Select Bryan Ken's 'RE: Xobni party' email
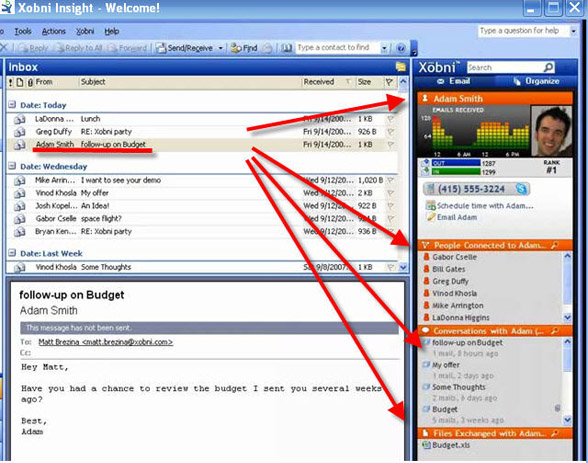Image resolution: width=588 pixels, height=463 pixels. (x=202, y=231)
